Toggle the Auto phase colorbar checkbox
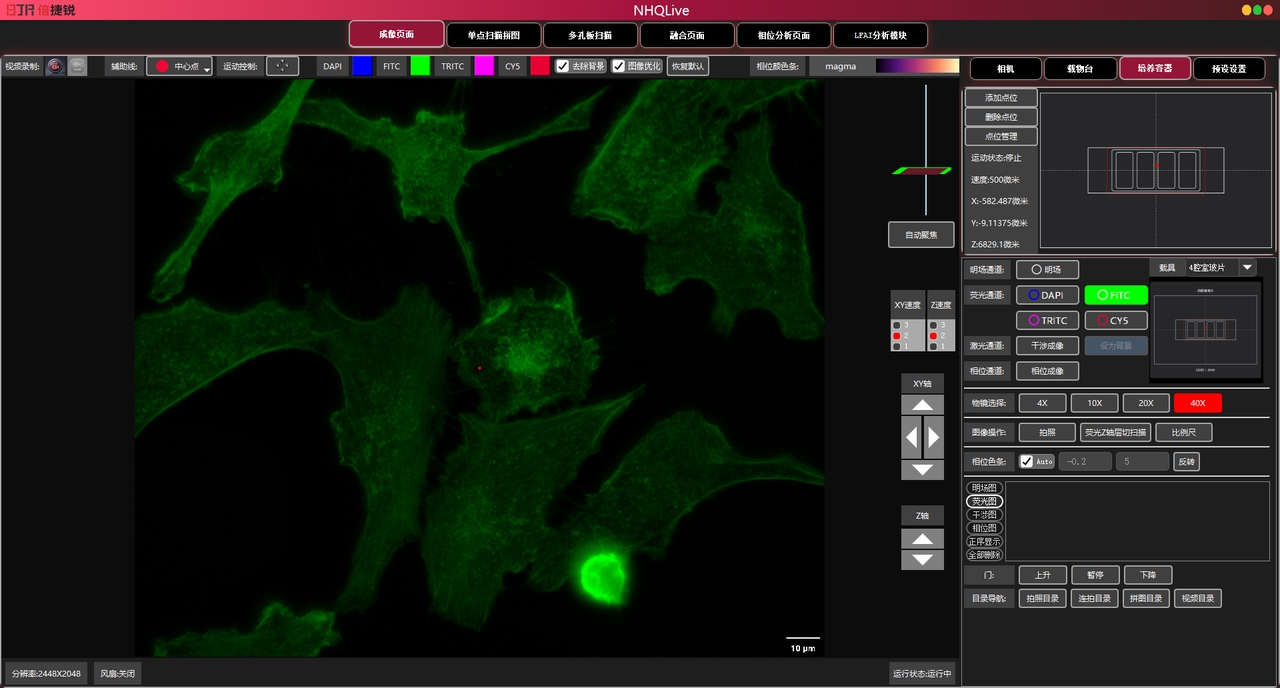The width and height of the screenshot is (1280, 688). (1027, 462)
